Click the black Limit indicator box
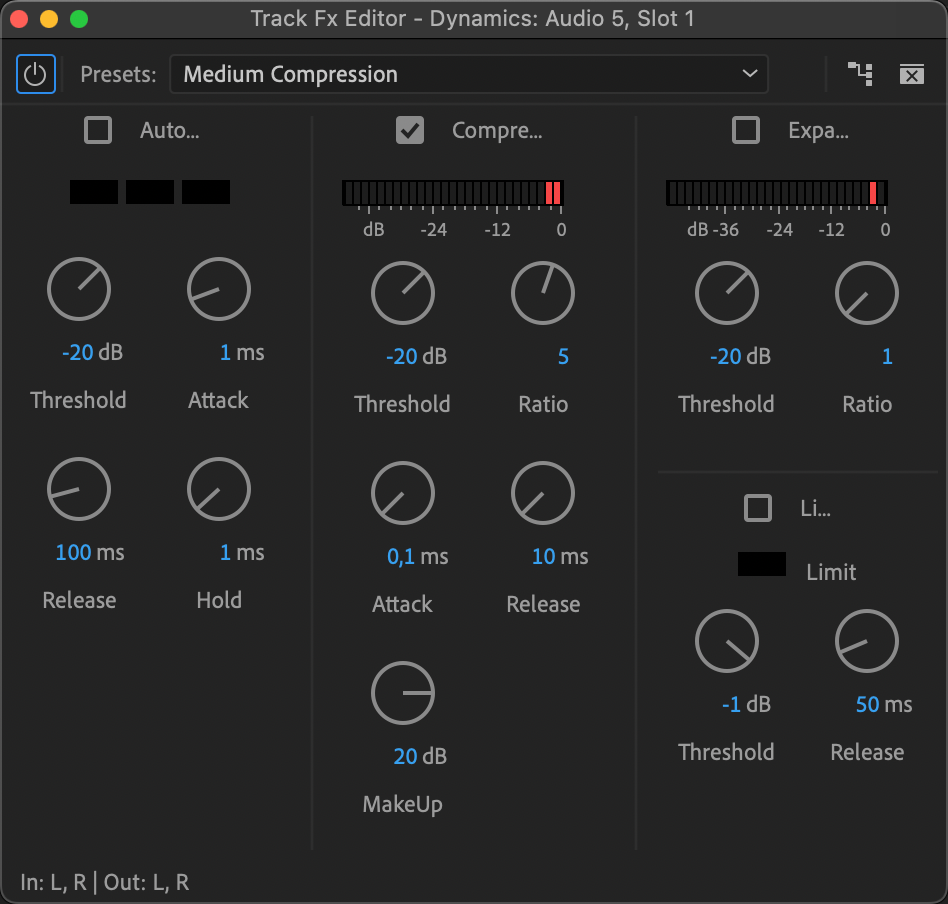Screen dimensions: 948x904 [762, 564]
